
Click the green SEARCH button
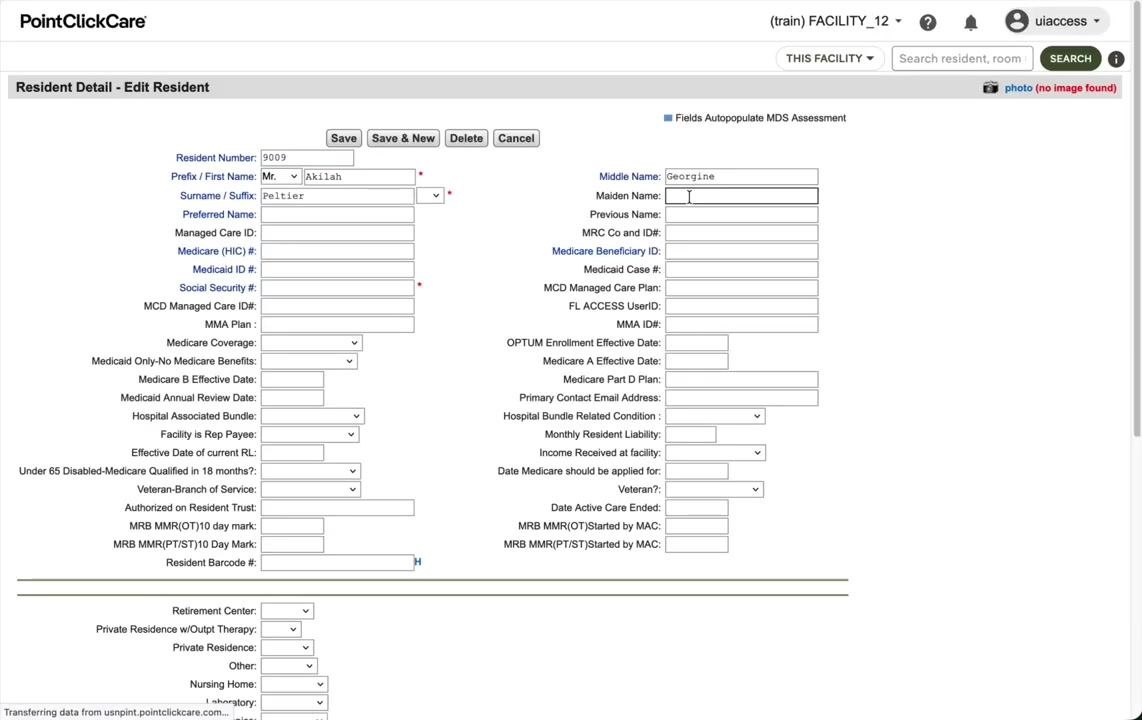pyautogui.click(x=1070, y=58)
